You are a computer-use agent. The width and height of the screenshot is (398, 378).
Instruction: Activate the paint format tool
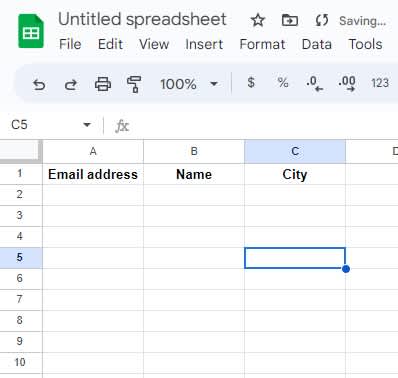click(134, 84)
